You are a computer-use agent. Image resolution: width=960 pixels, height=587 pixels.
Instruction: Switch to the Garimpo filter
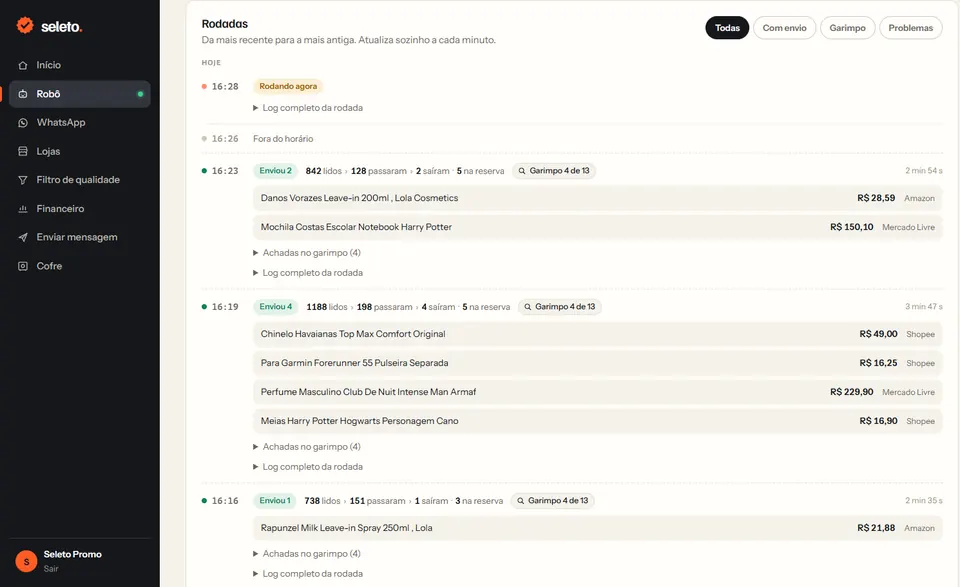click(847, 28)
